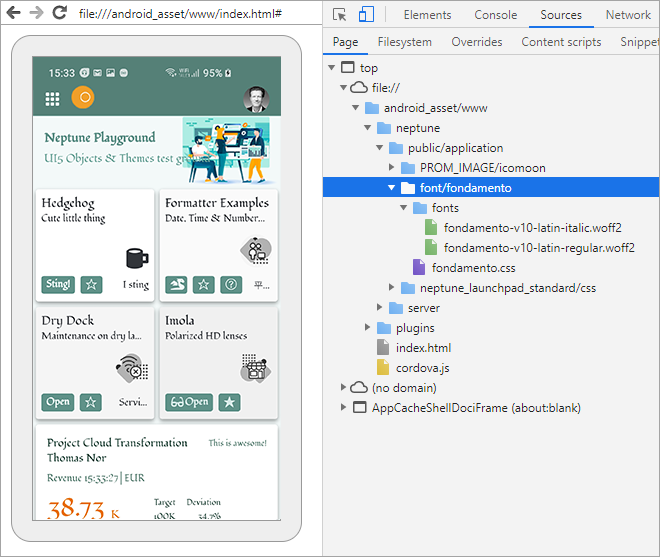This screenshot has width=660, height=557.
Task: Click the Wi-Fi status icon in phone bar
Action: click(x=170, y=72)
